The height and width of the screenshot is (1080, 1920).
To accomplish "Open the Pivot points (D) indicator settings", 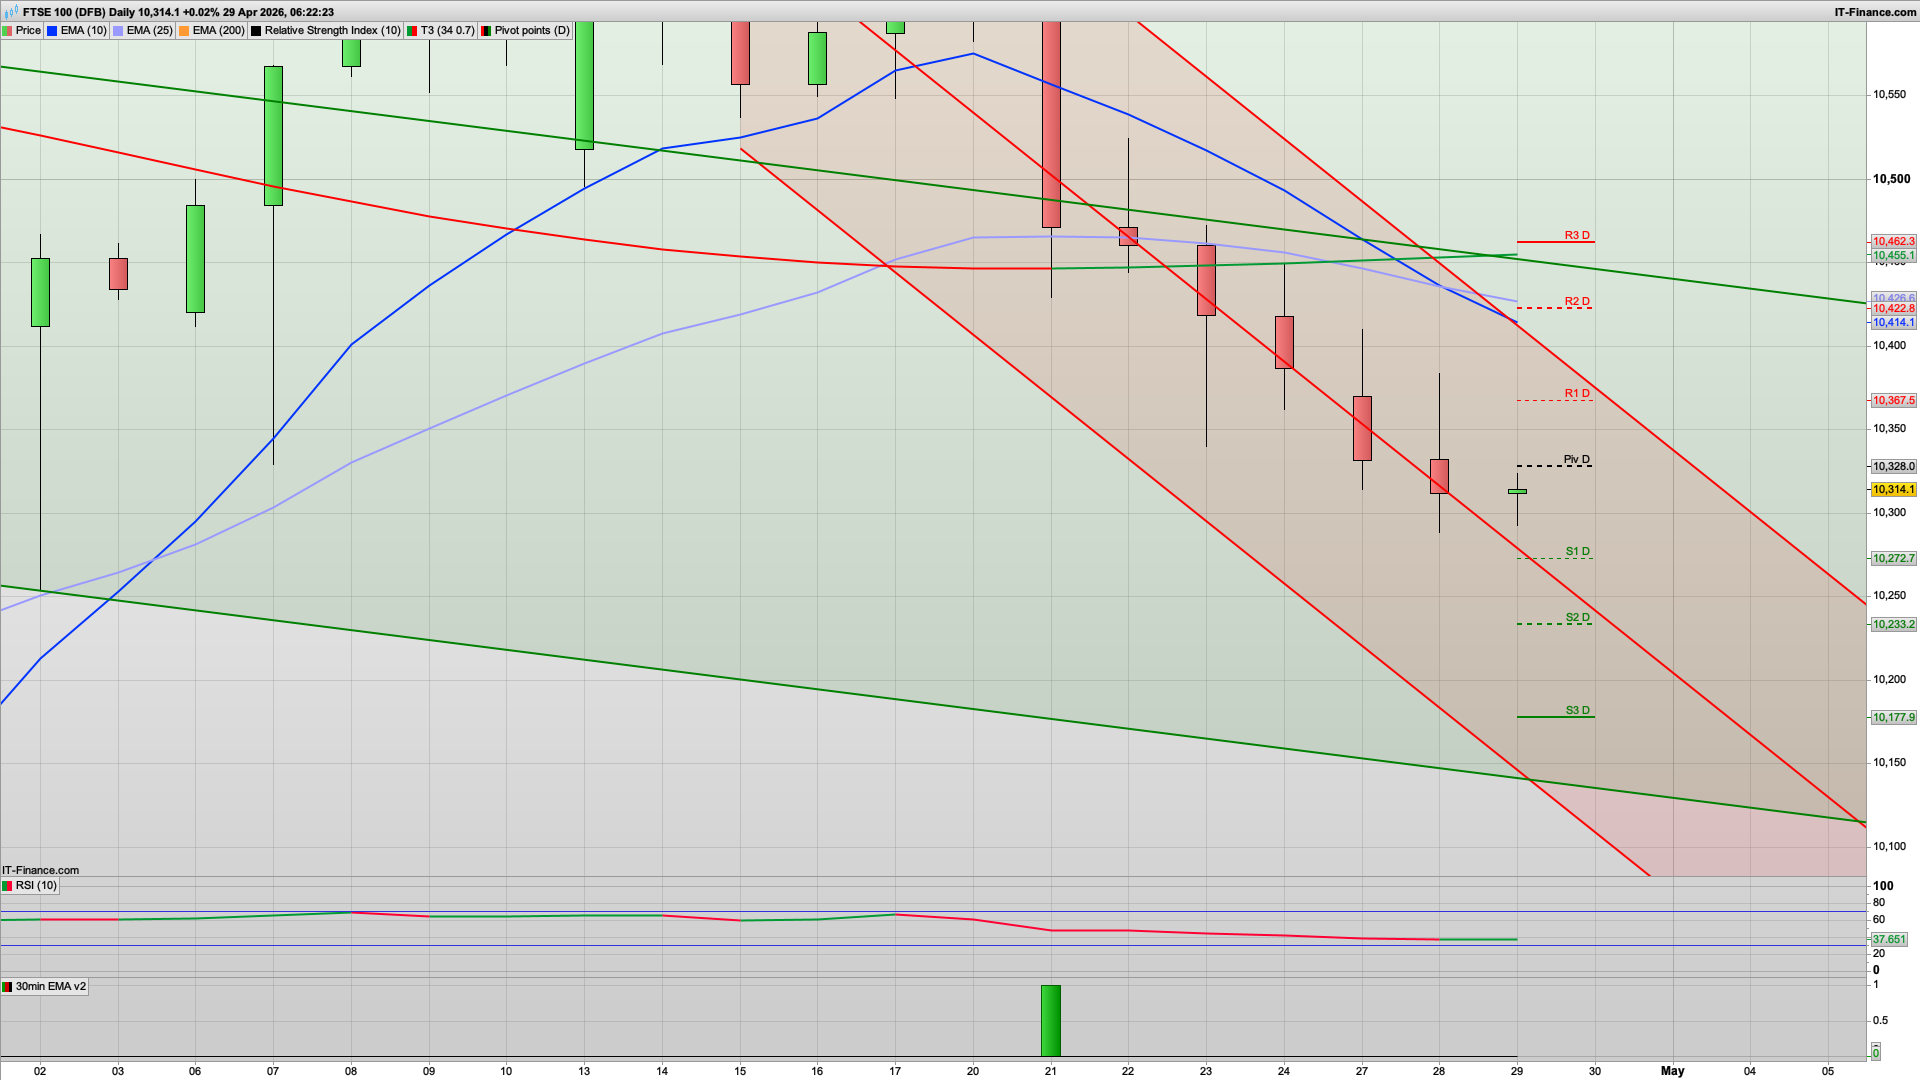I will [x=527, y=30].
